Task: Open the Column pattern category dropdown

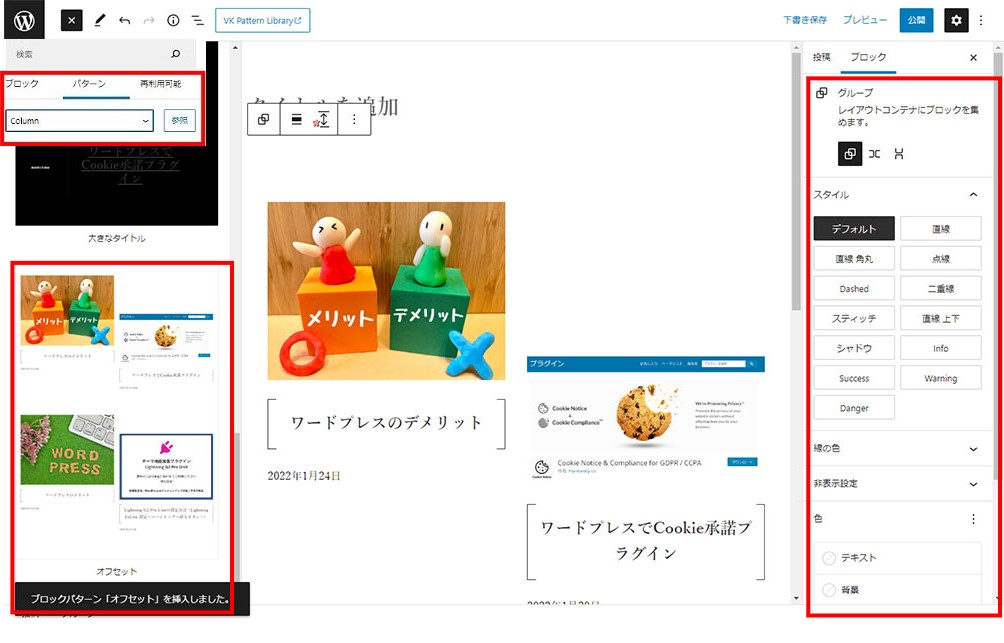Action: (x=79, y=120)
